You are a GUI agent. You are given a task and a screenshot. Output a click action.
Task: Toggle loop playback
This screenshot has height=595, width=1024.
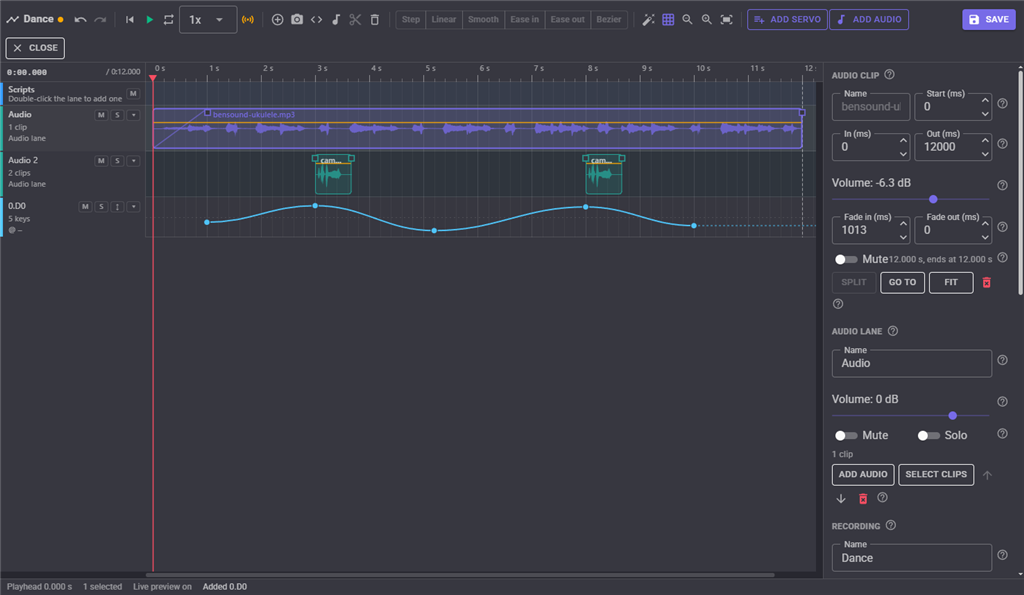(168, 20)
